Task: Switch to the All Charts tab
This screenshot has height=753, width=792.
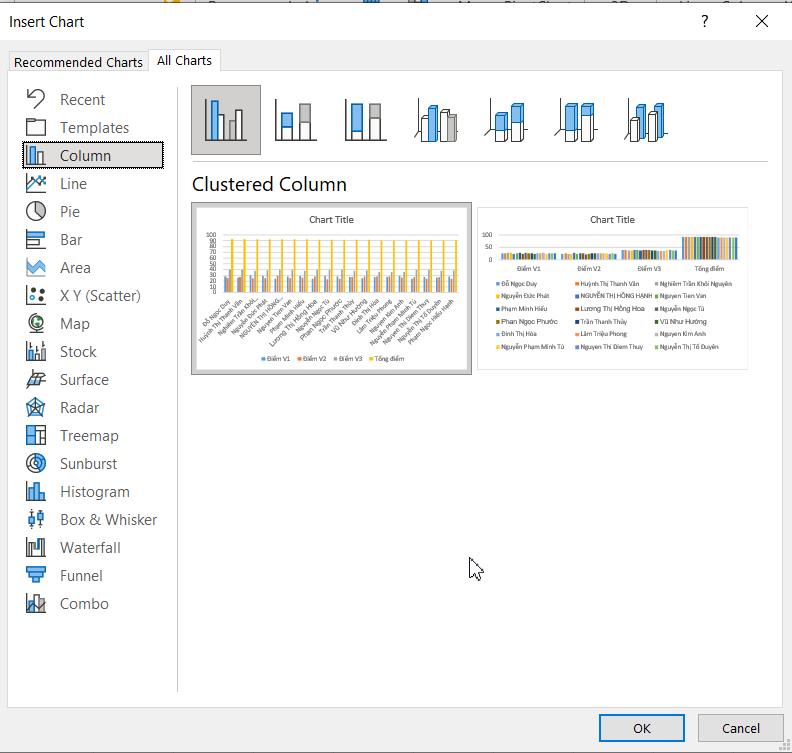Action: point(184,61)
